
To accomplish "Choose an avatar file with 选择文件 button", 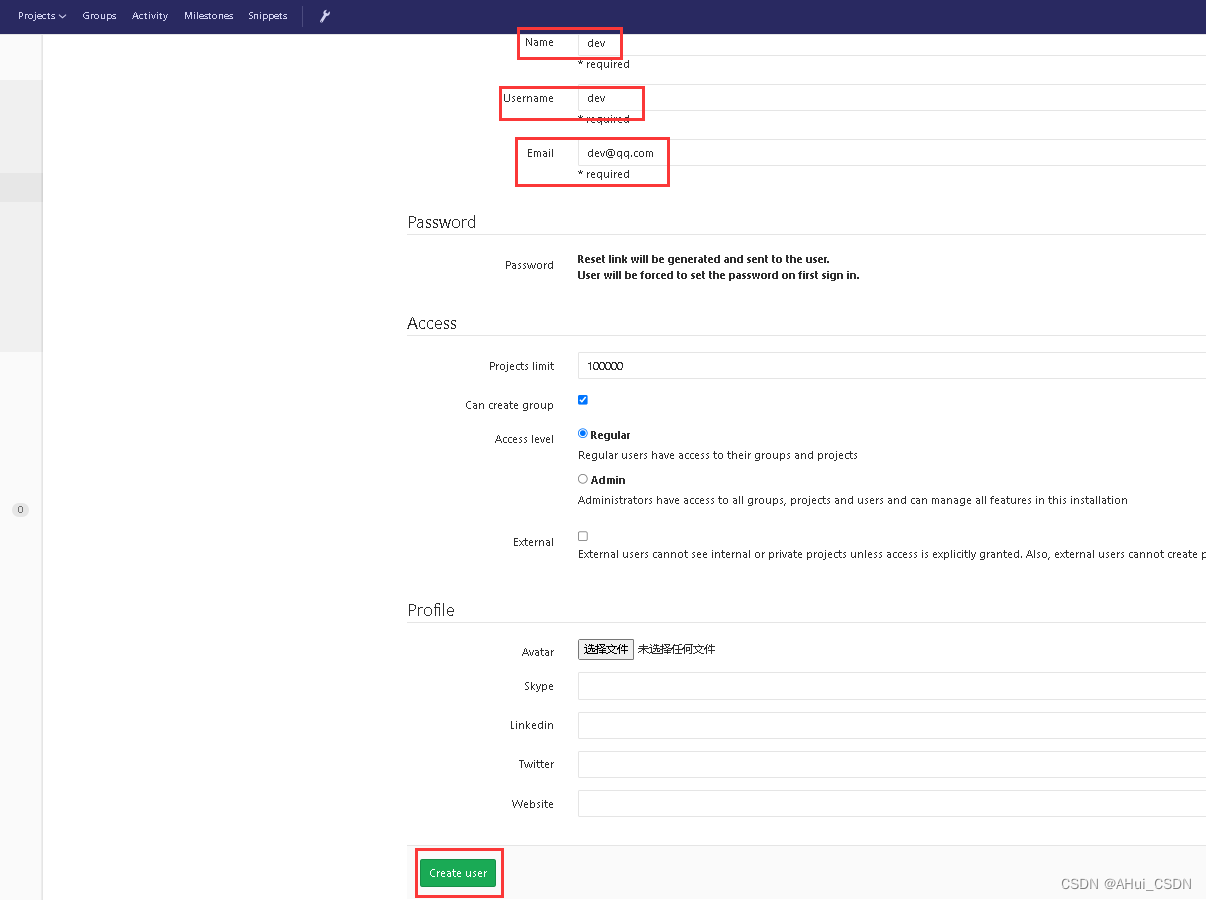I will tap(606, 649).
